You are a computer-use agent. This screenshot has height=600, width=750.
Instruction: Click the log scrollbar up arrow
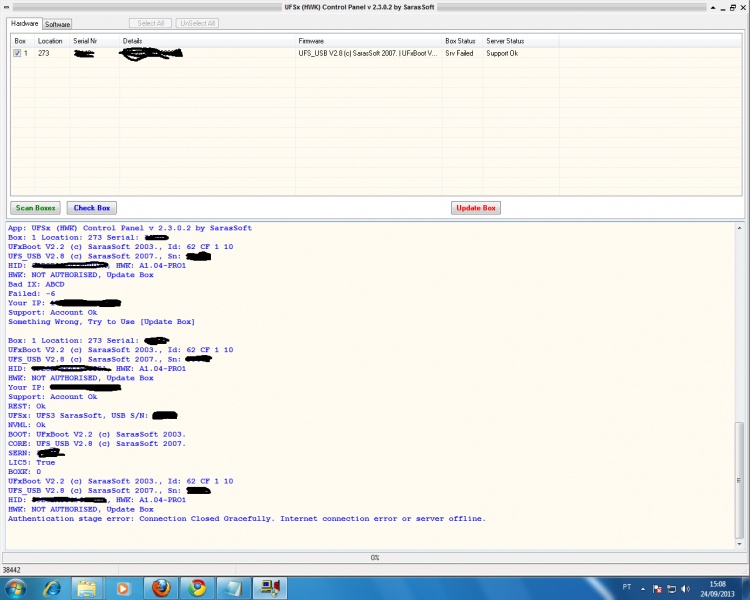point(739,228)
